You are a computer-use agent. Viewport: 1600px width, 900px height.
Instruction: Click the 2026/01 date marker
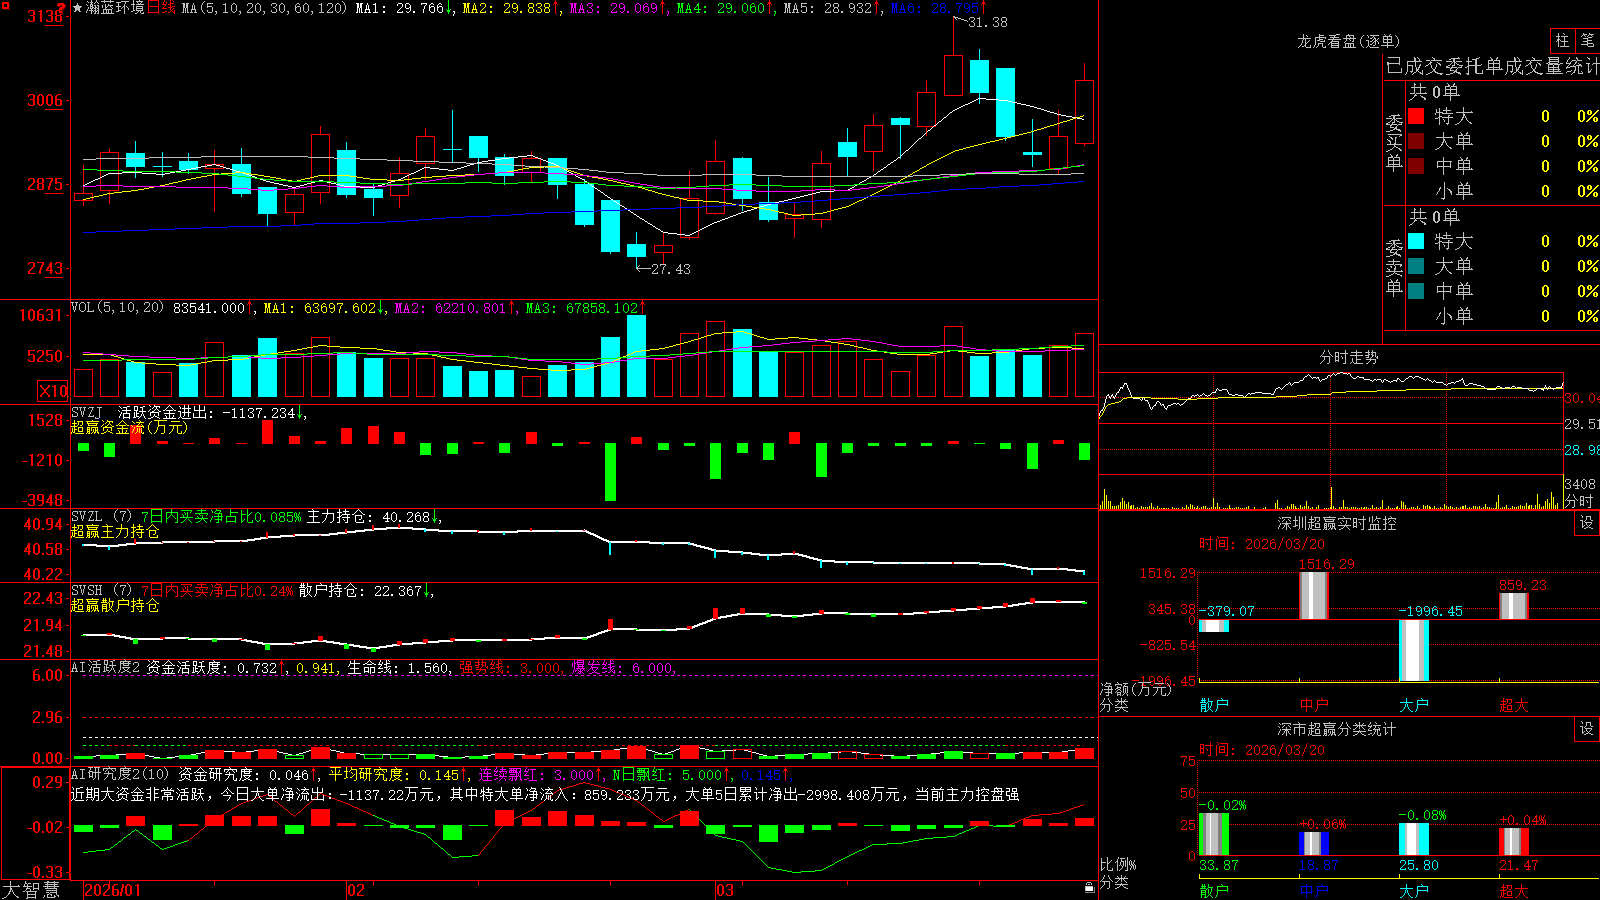coord(113,890)
